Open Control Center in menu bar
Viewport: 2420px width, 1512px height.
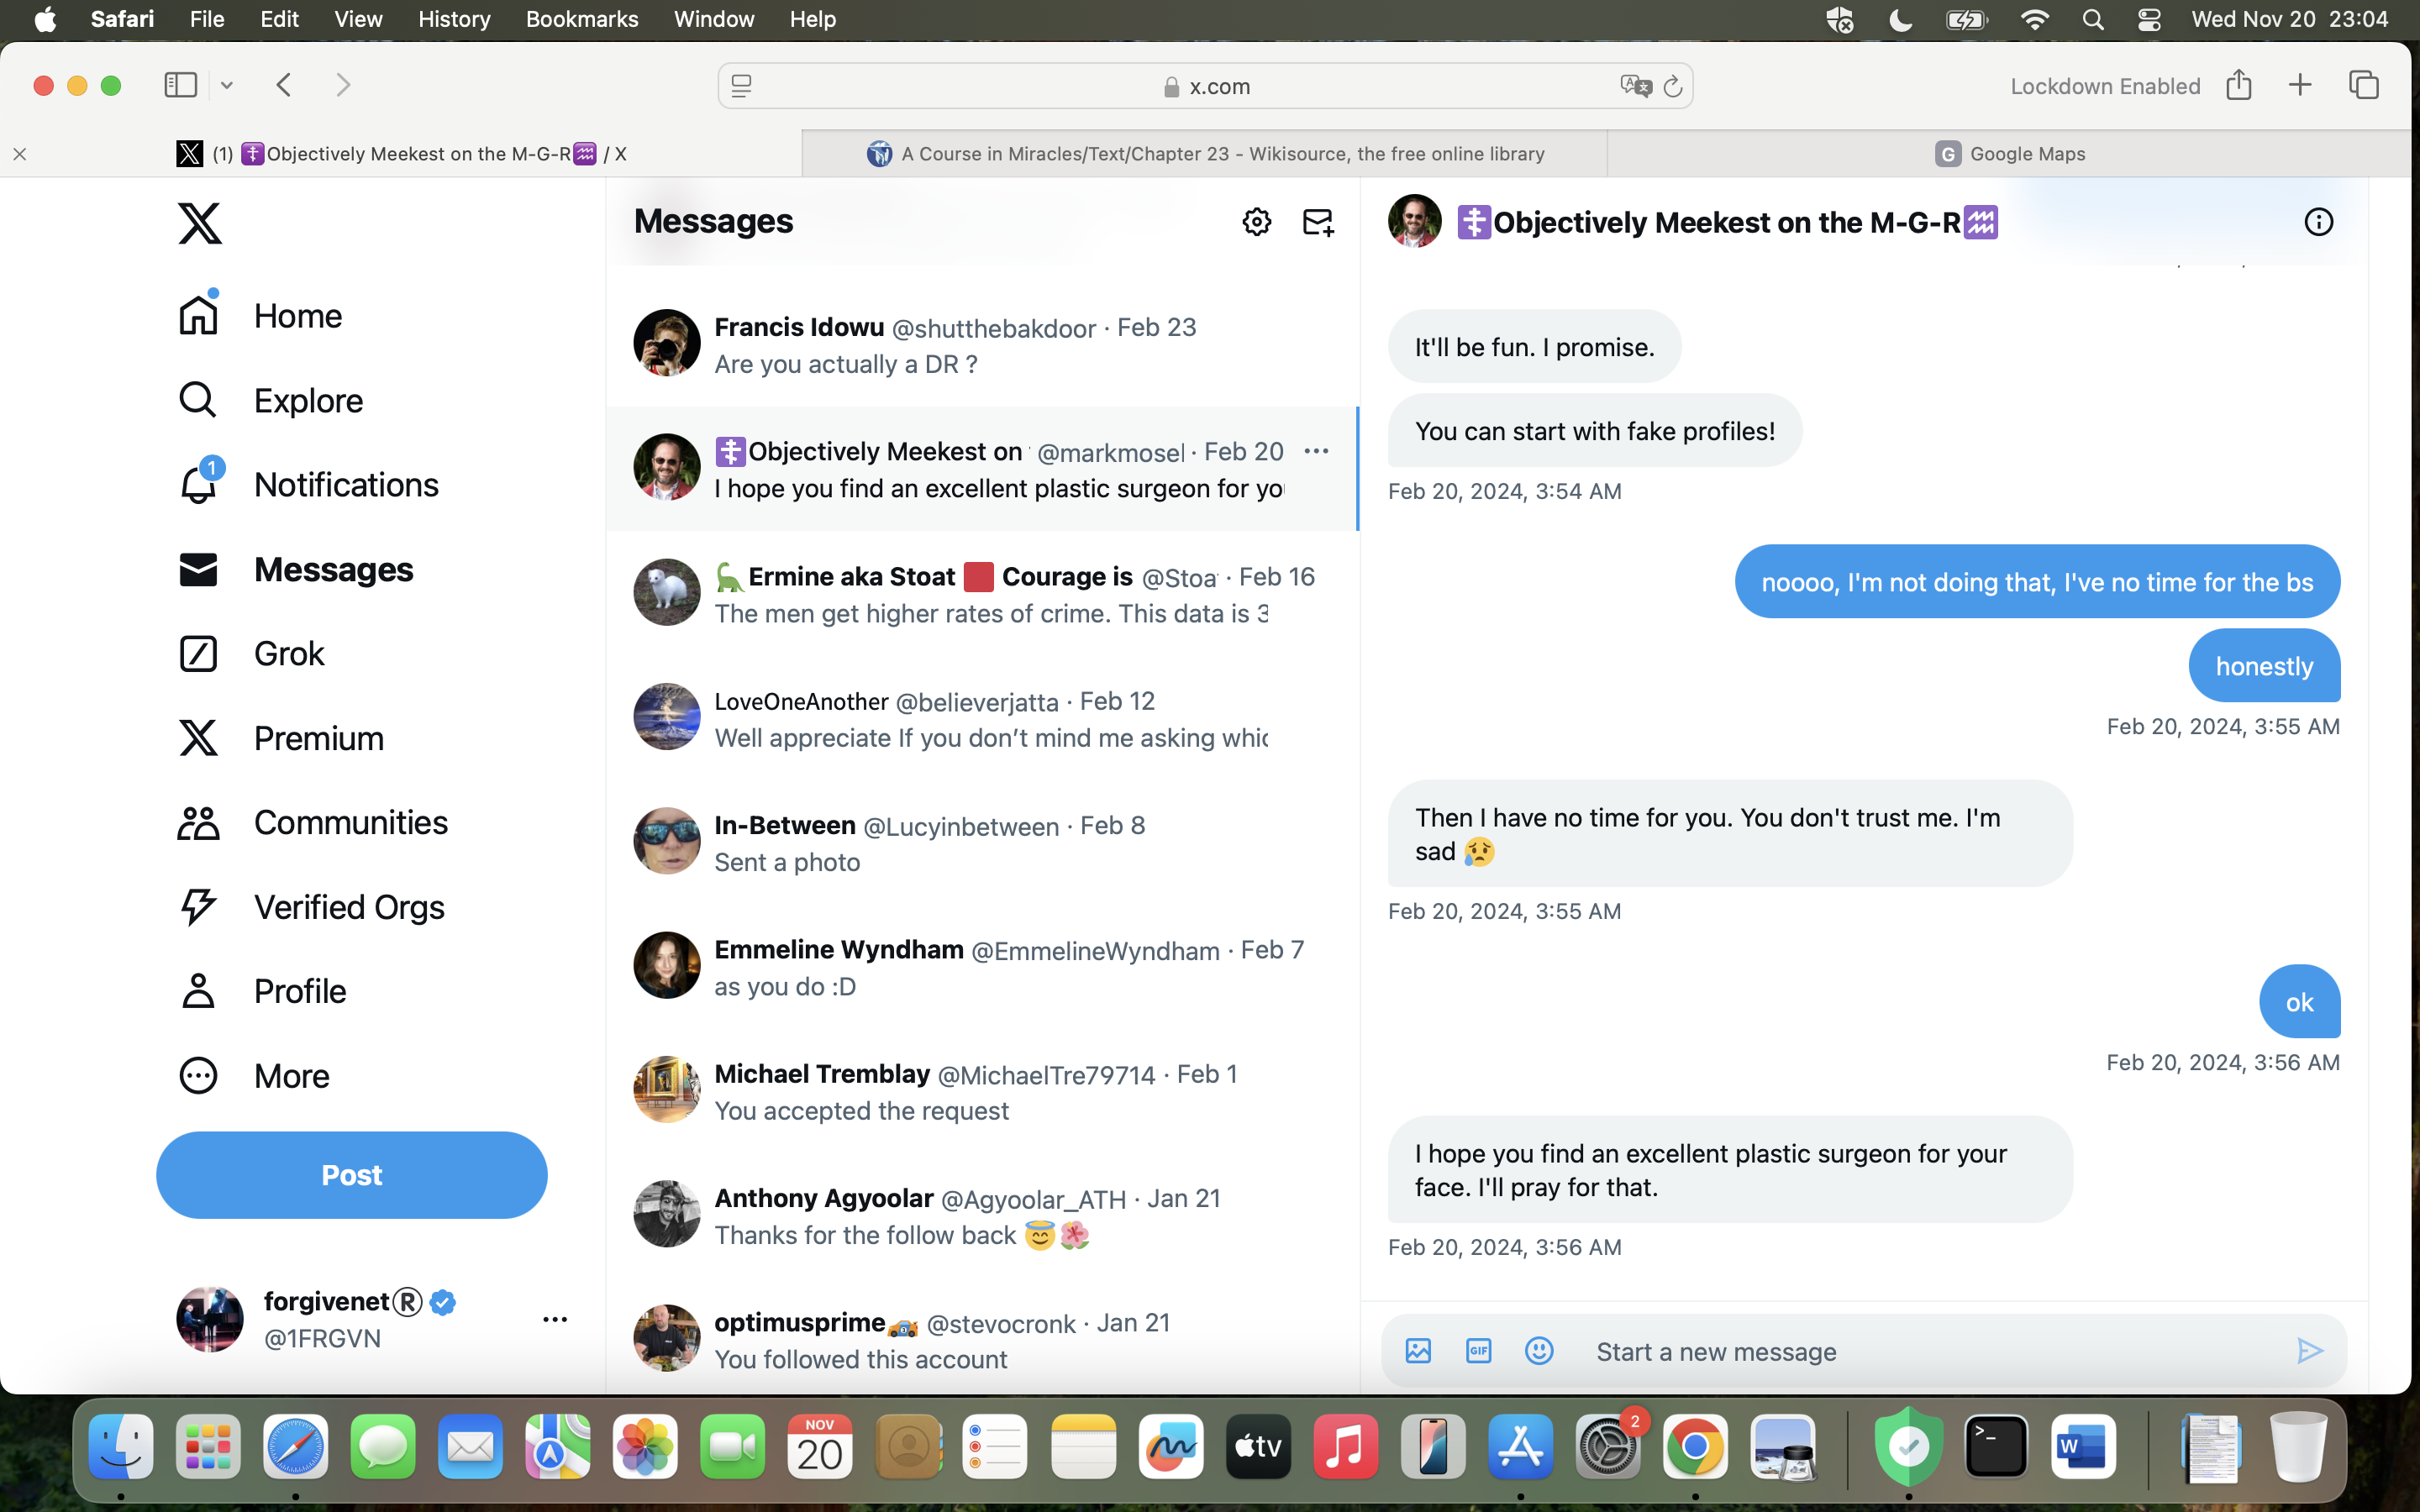[x=2149, y=19]
